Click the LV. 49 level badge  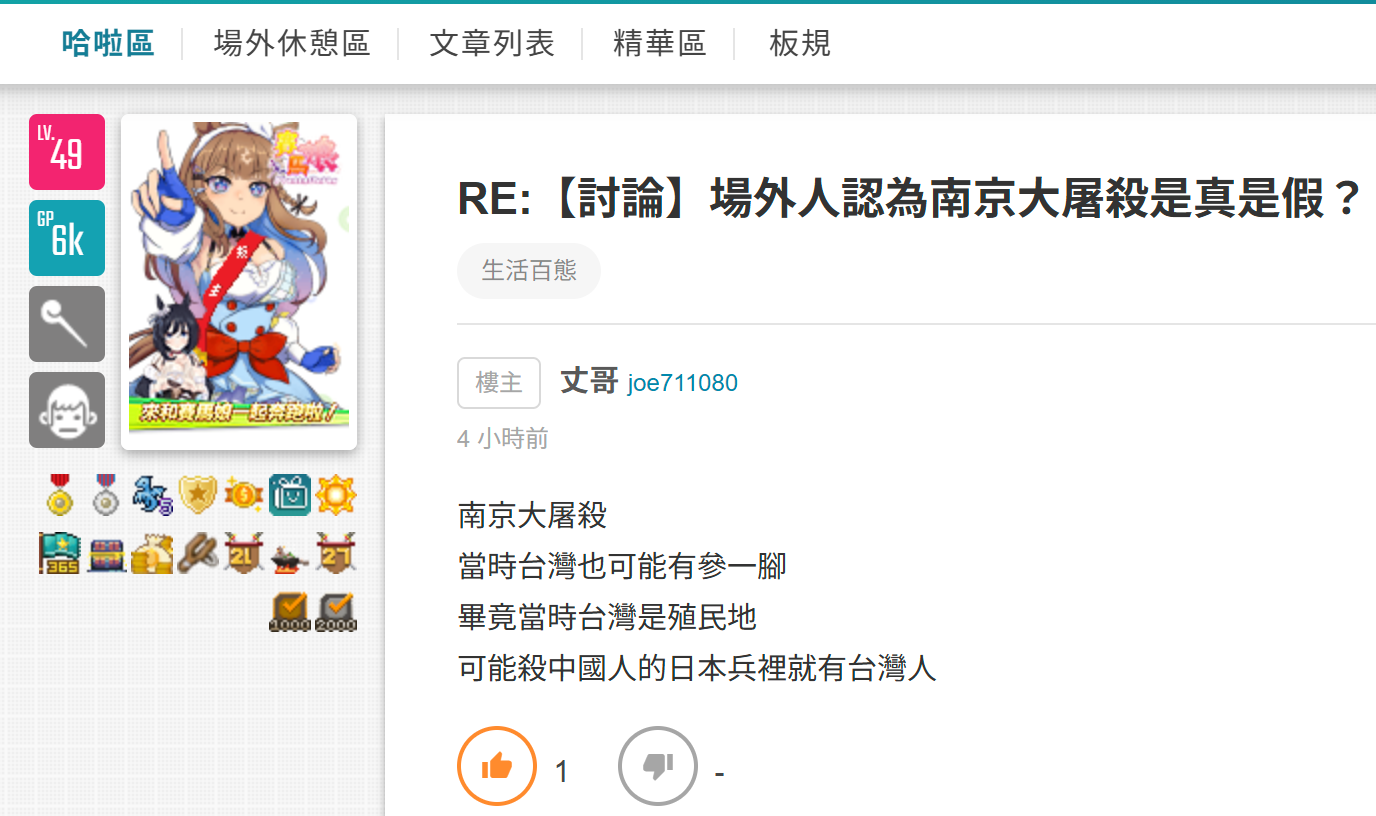[x=67, y=152]
